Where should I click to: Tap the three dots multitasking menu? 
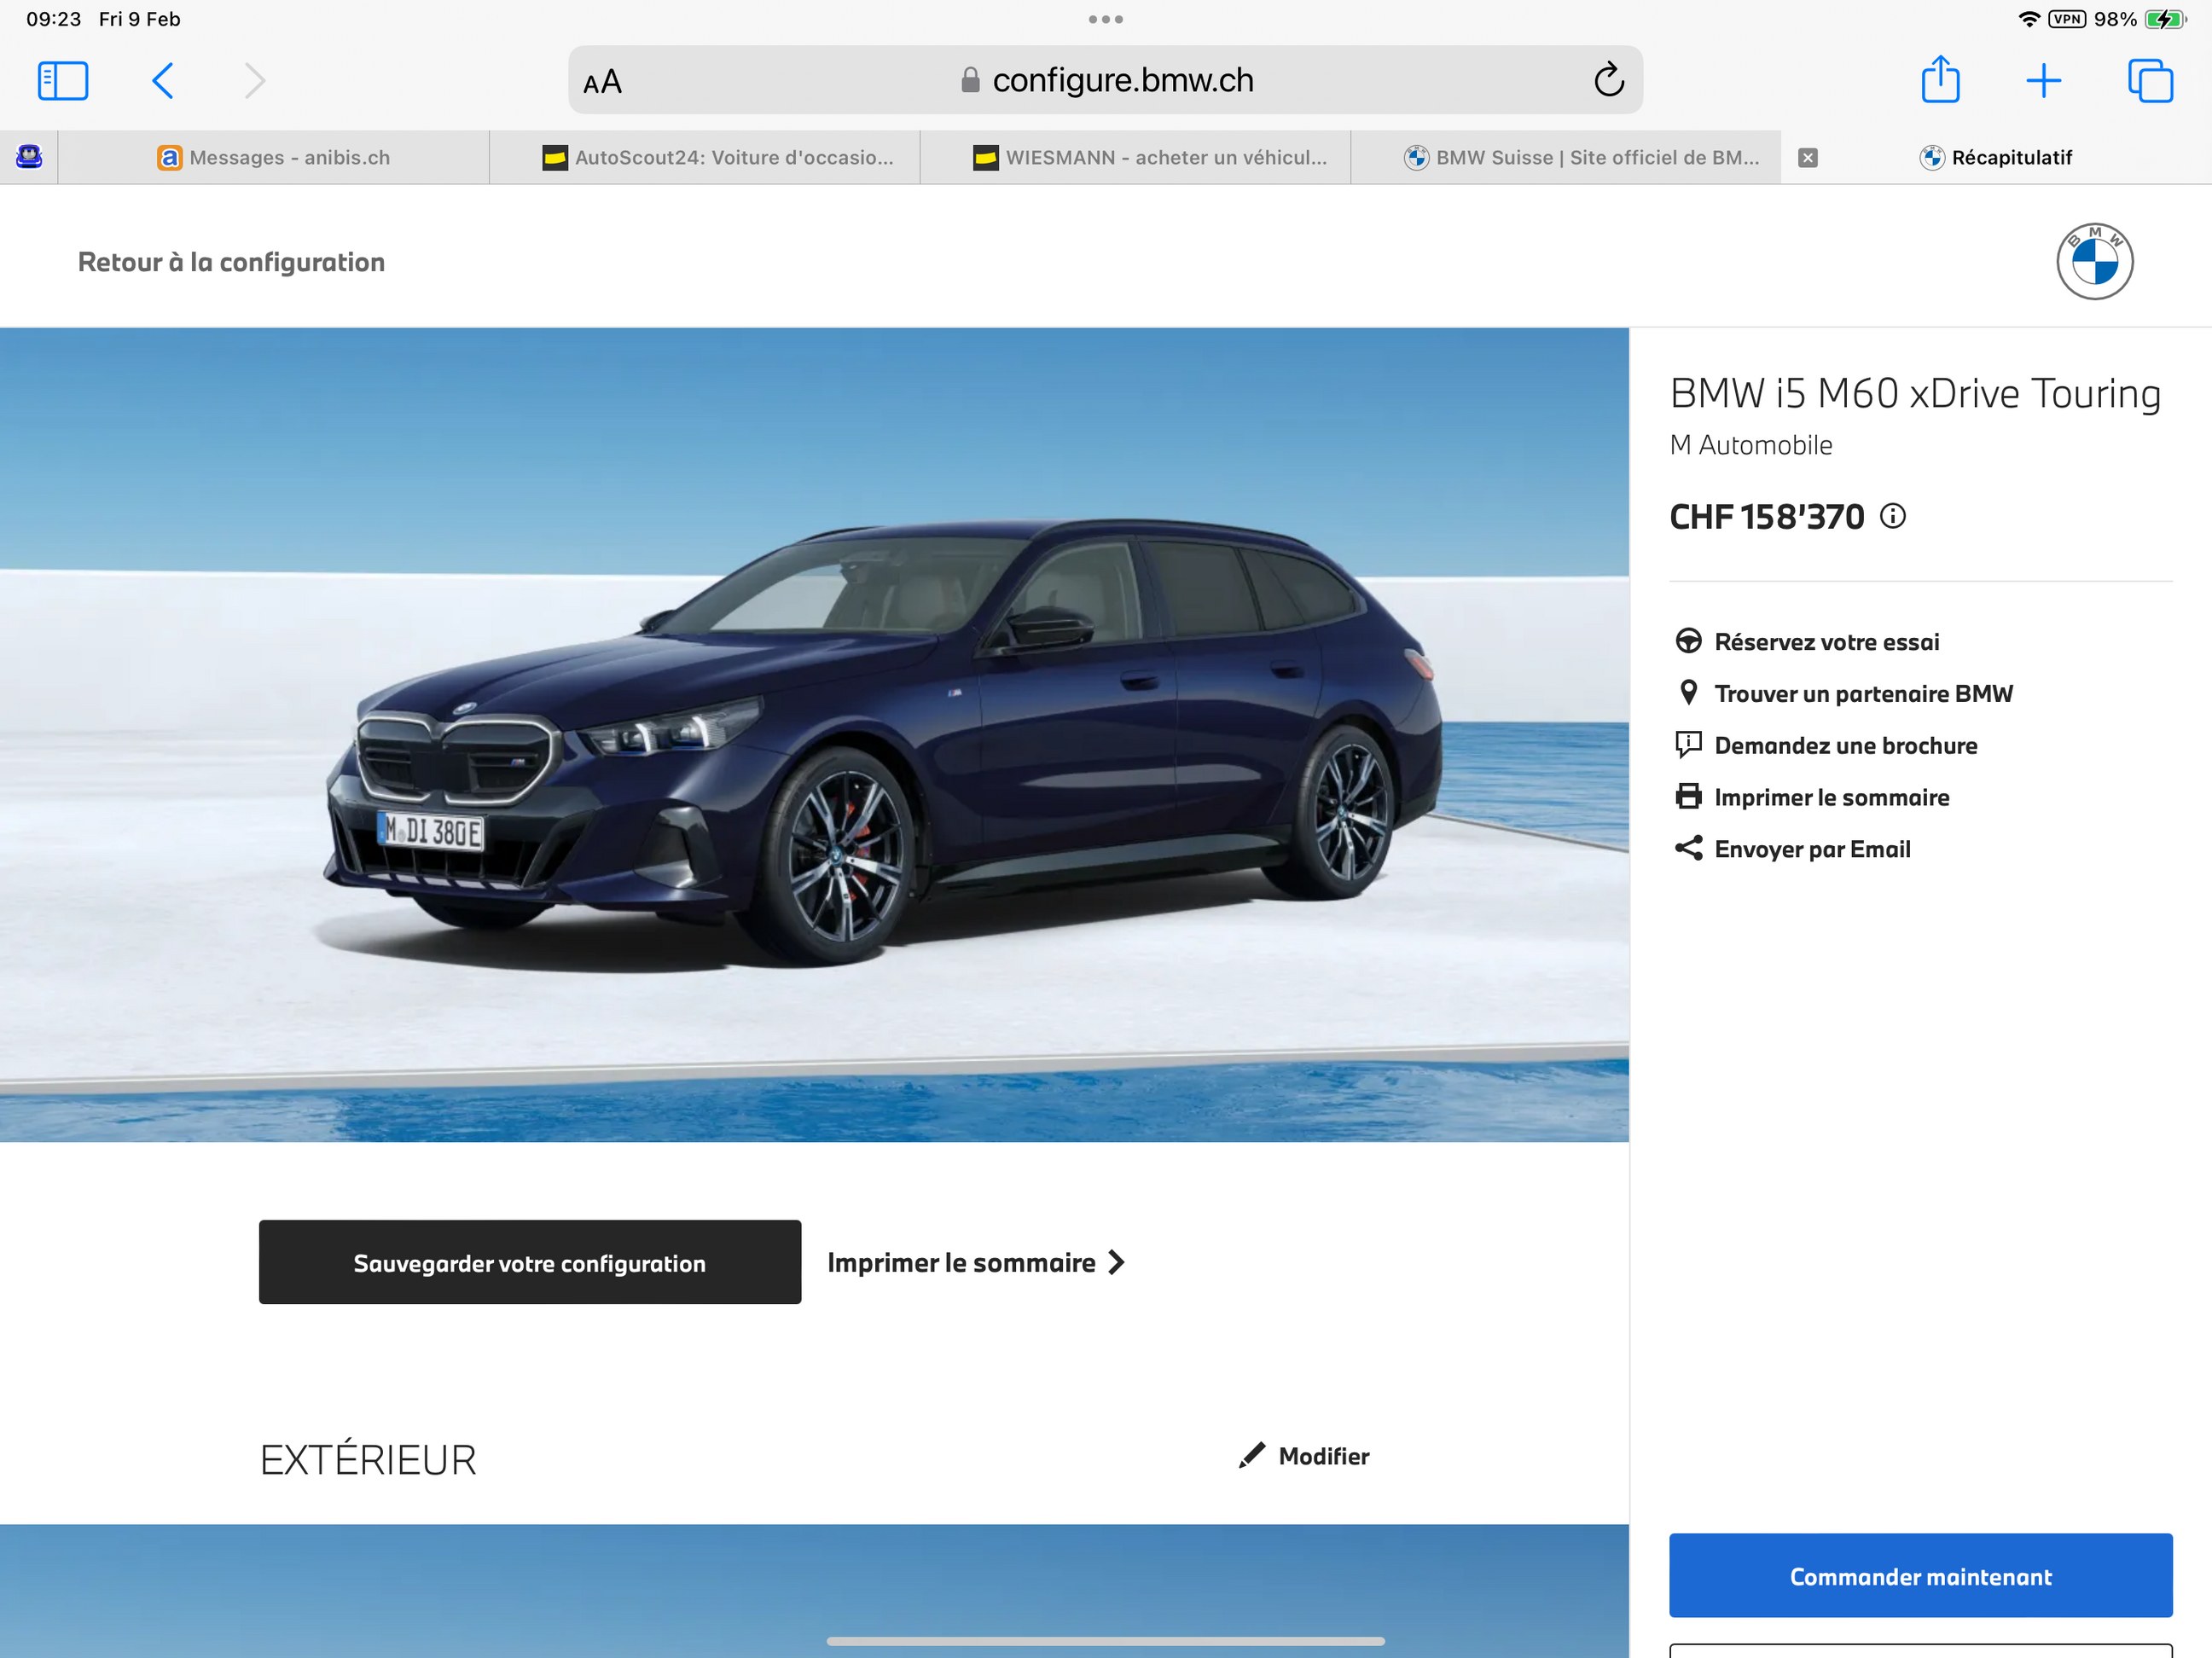1105,19
